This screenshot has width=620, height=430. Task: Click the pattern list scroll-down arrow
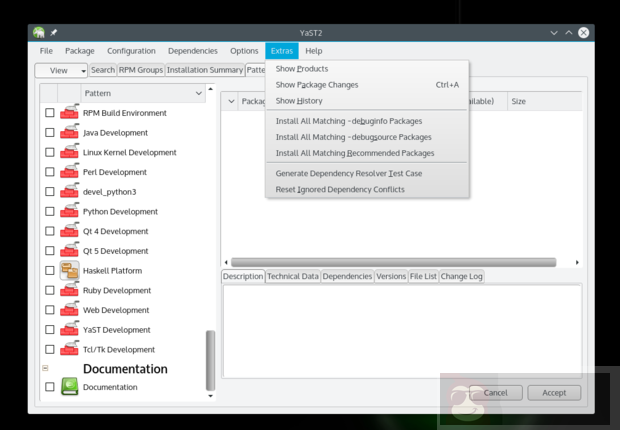(x=210, y=396)
